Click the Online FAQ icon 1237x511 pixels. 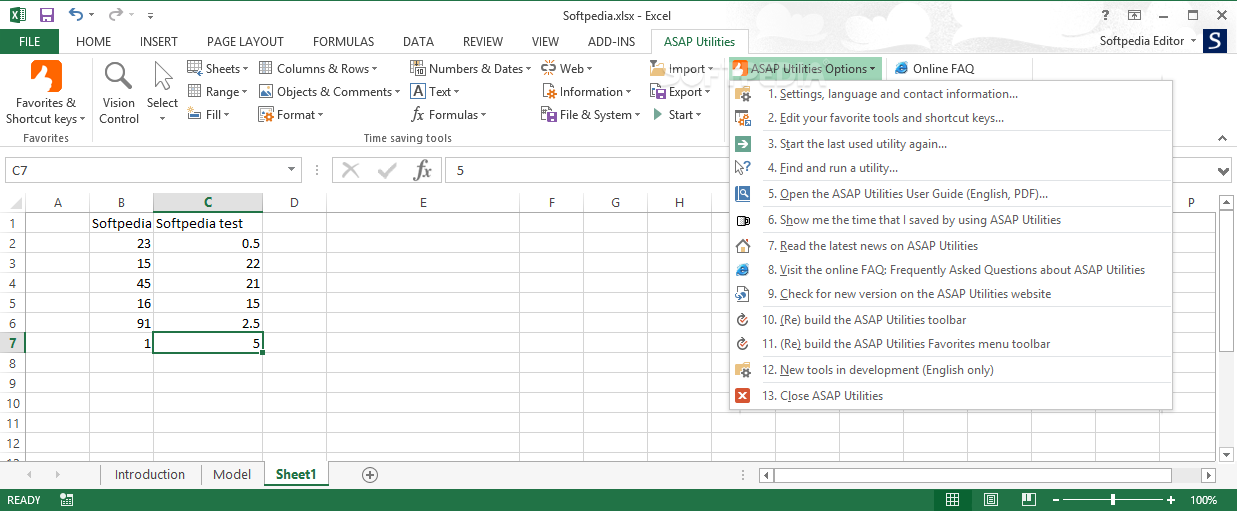902,69
